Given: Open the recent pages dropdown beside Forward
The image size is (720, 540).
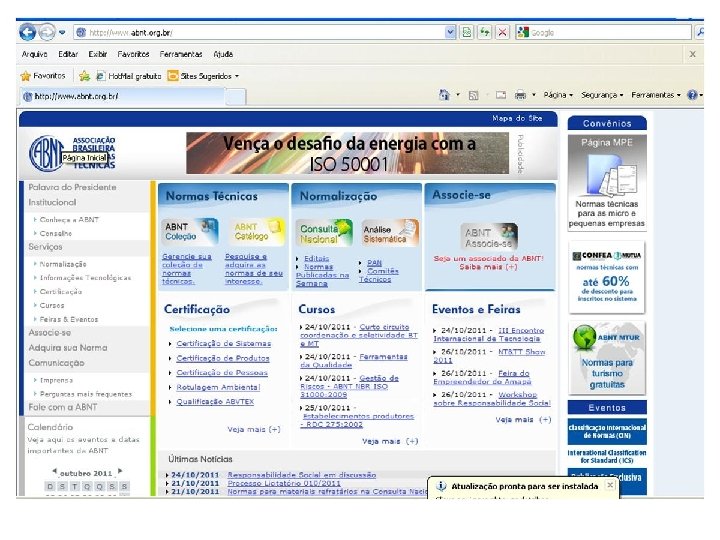Looking at the screenshot, I should tap(62, 32).
